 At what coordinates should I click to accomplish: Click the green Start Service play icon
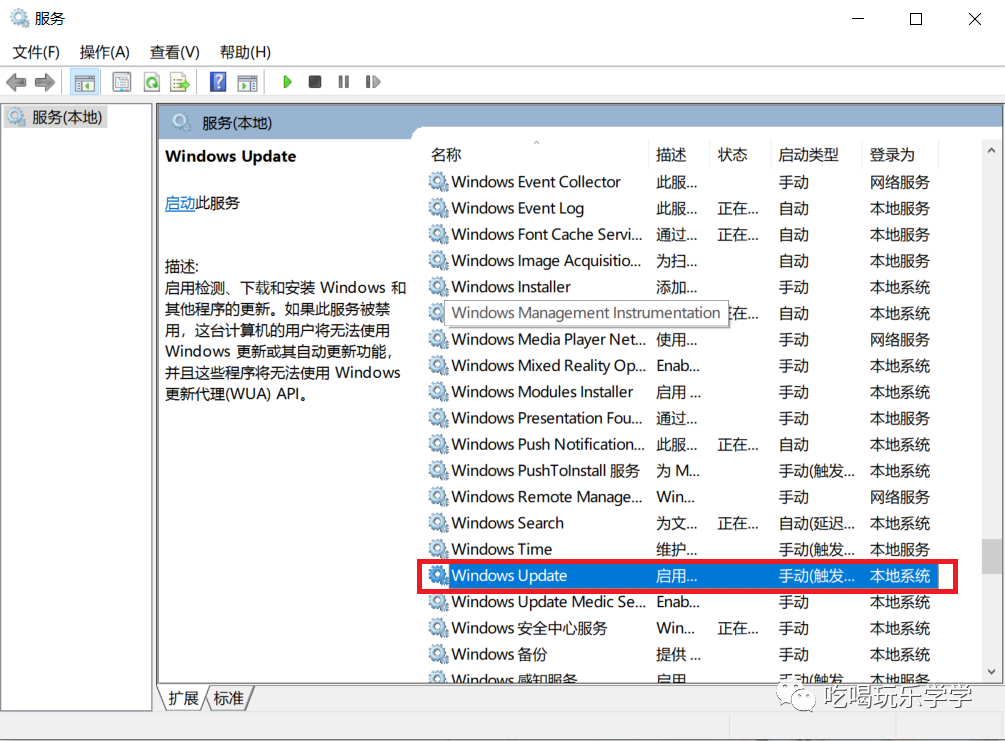pyautogui.click(x=287, y=82)
